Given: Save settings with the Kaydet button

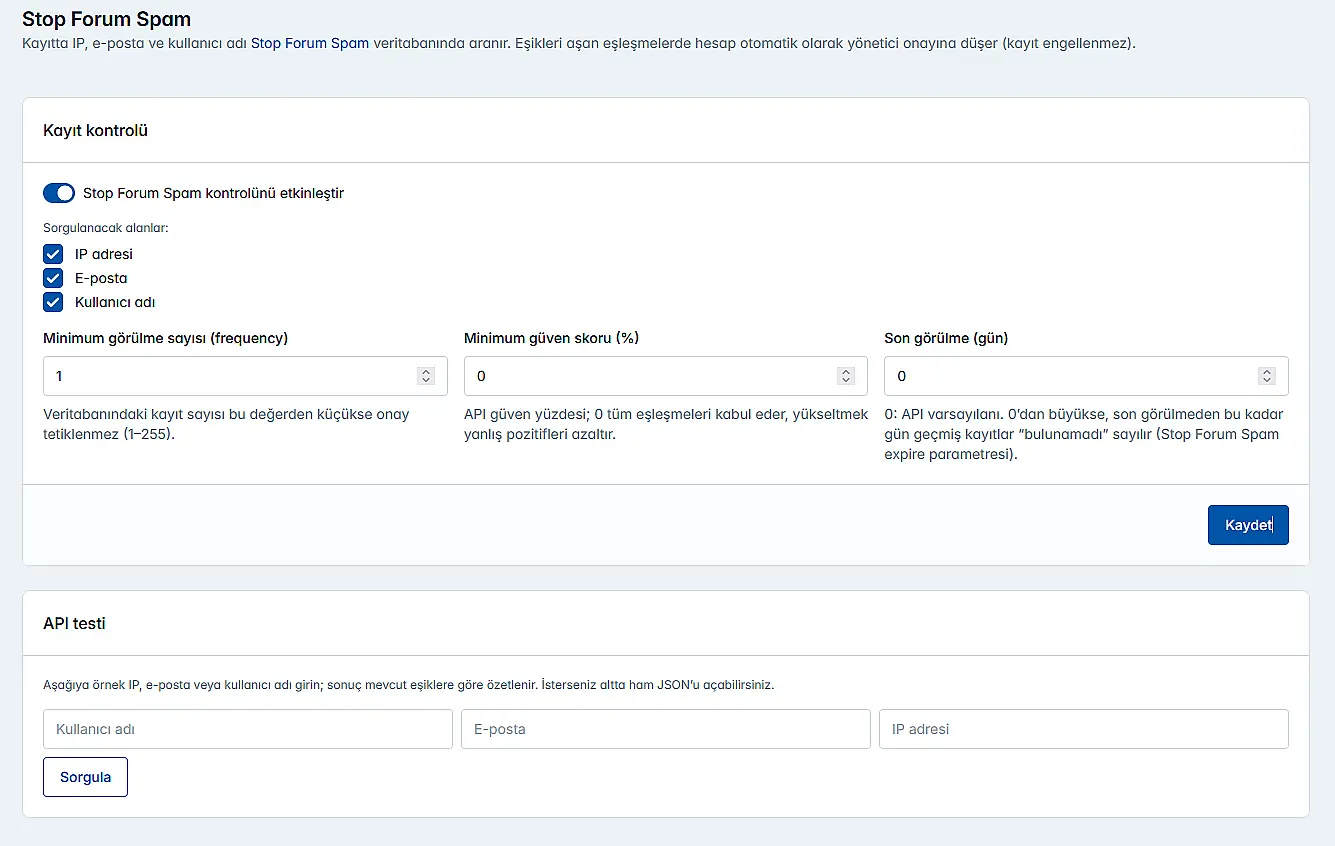Looking at the screenshot, I should (x=1248, y=525).
